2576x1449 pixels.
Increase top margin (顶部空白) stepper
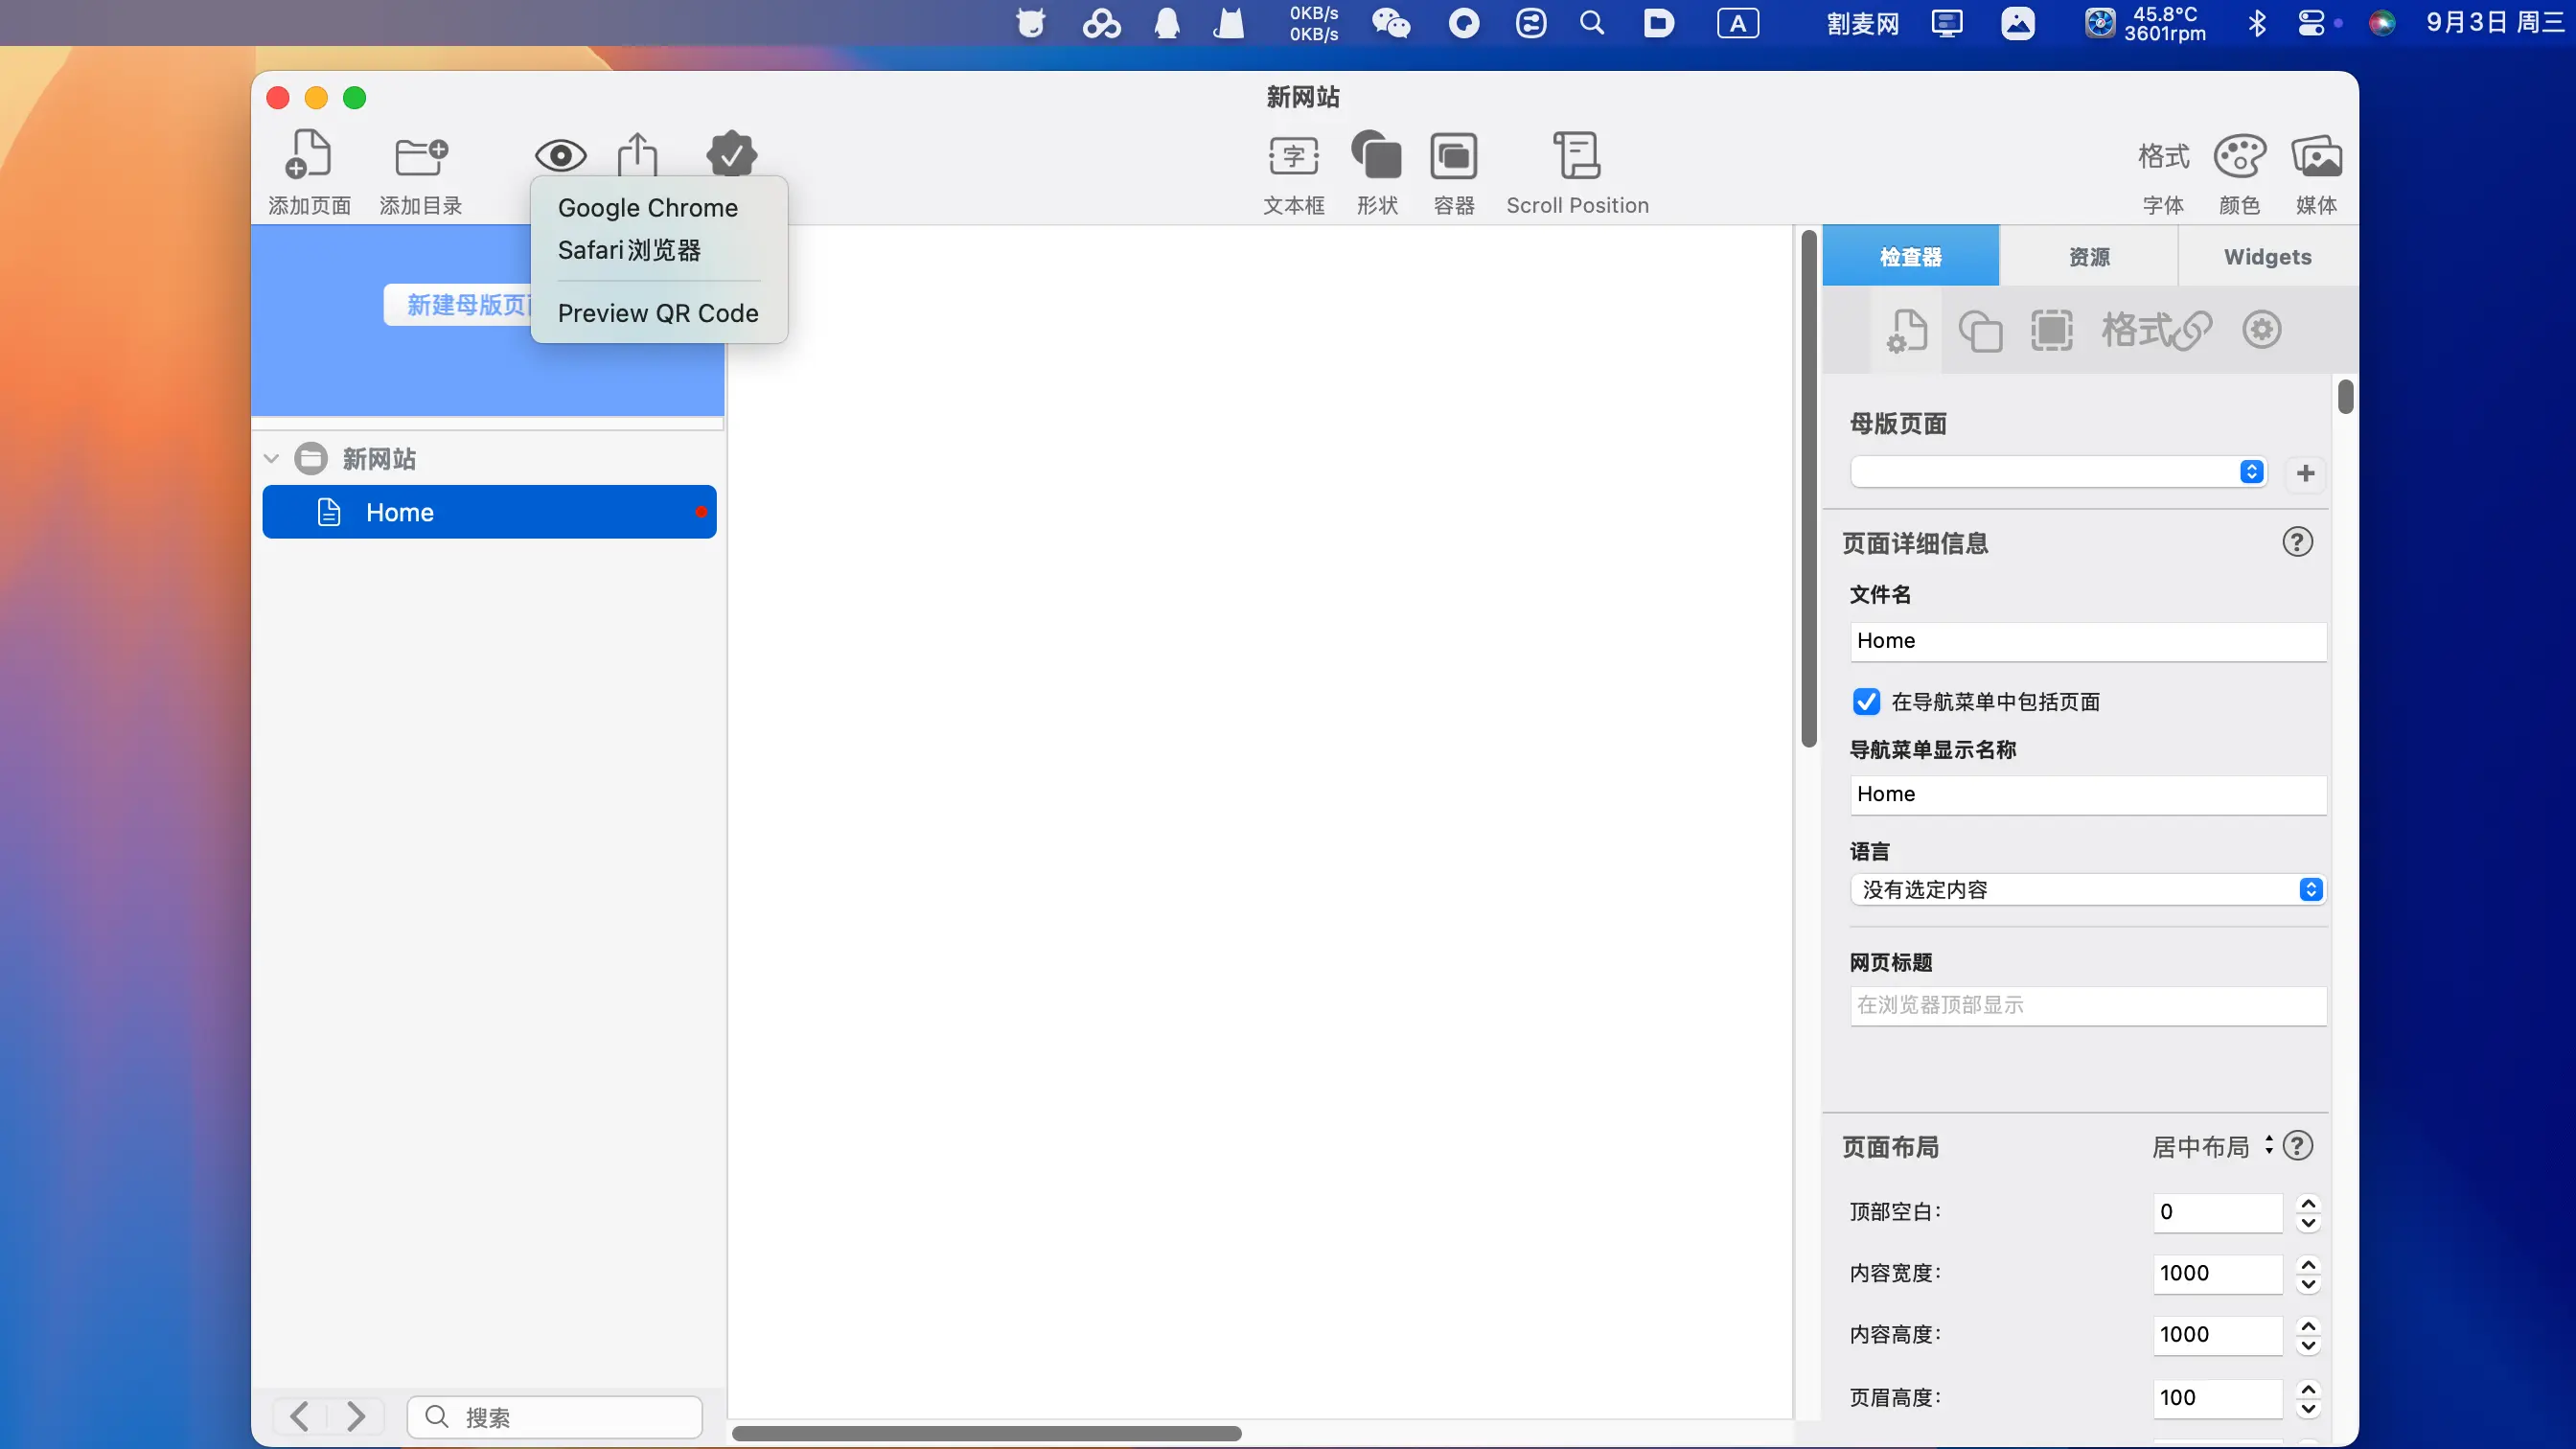2309,1203
